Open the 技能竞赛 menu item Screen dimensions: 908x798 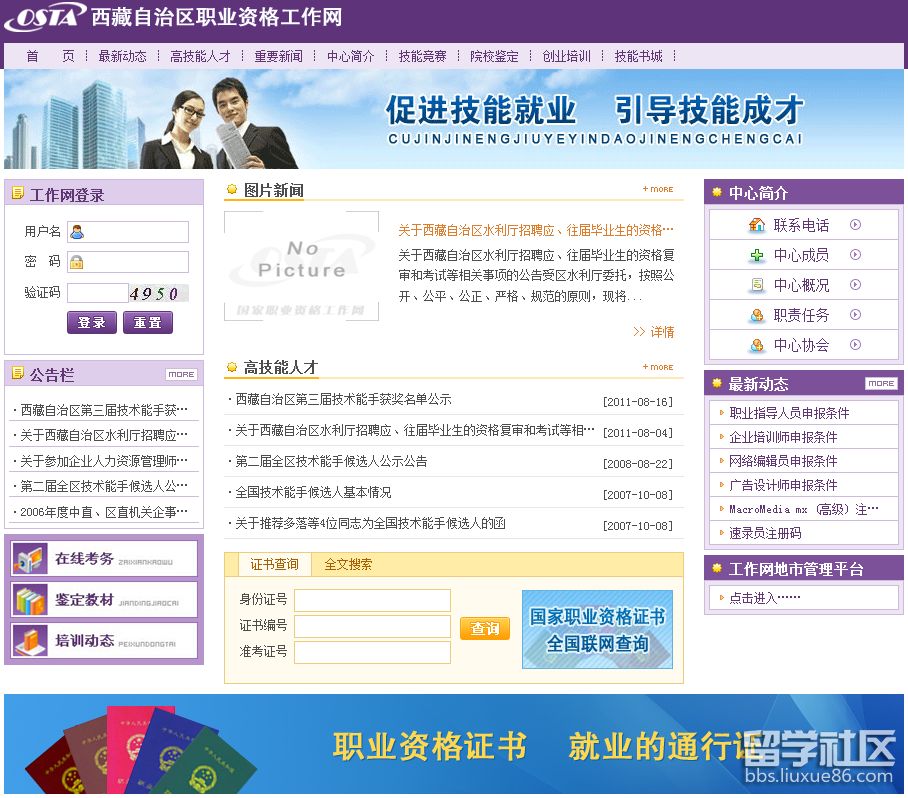coord(420,57)
